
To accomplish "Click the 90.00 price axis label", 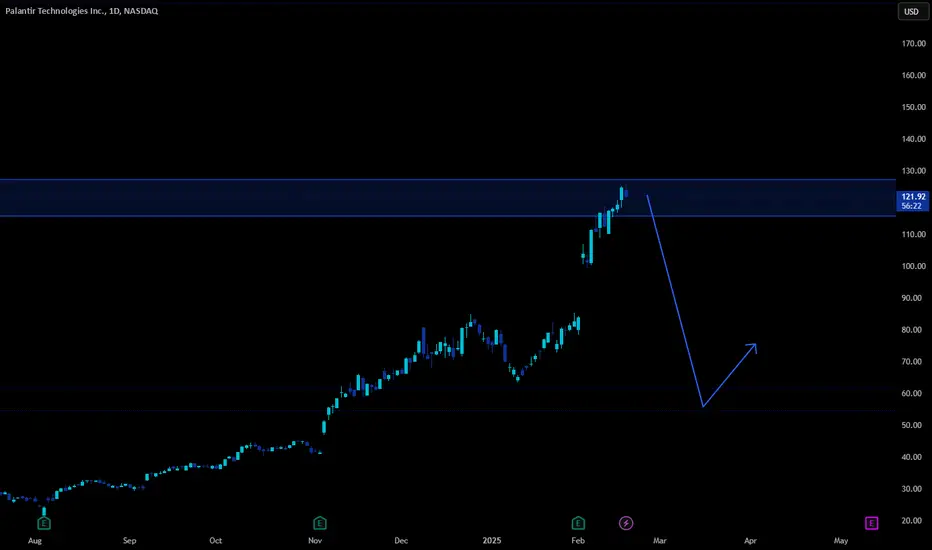I will [x=912, y=298].
